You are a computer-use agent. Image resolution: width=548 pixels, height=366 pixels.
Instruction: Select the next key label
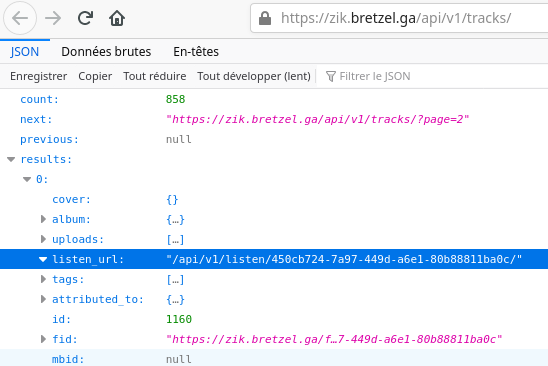click(36, 119)
